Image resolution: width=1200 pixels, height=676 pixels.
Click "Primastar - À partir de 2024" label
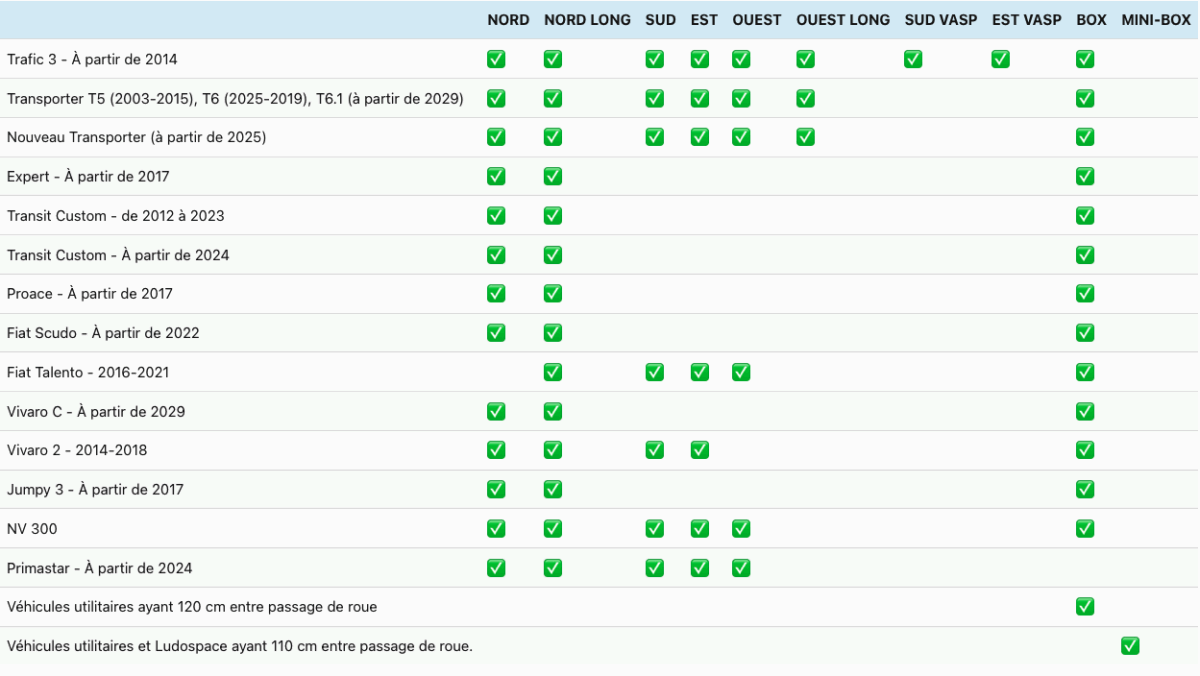click(x=100, y=568)
